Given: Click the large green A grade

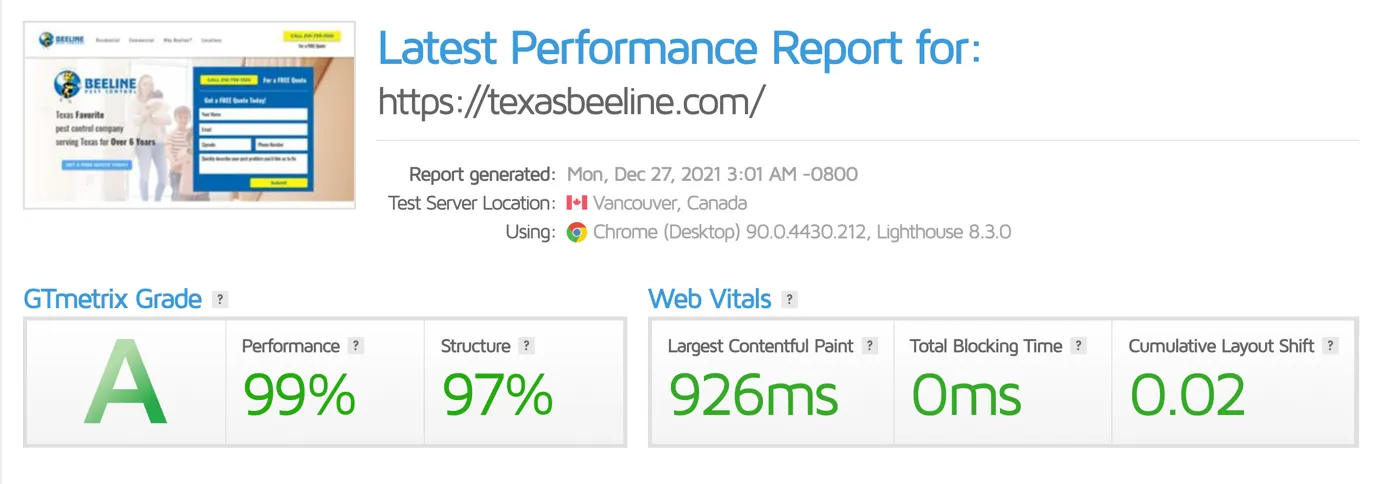Looking at the screenshot, I should (x=125, y=382).
